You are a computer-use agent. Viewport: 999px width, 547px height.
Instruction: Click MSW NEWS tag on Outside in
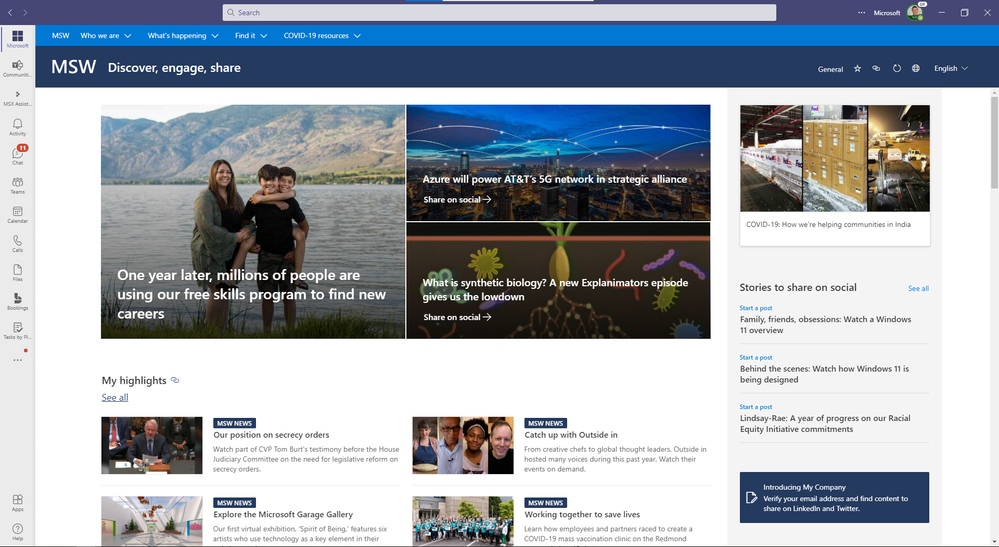(x=545, y=423)
